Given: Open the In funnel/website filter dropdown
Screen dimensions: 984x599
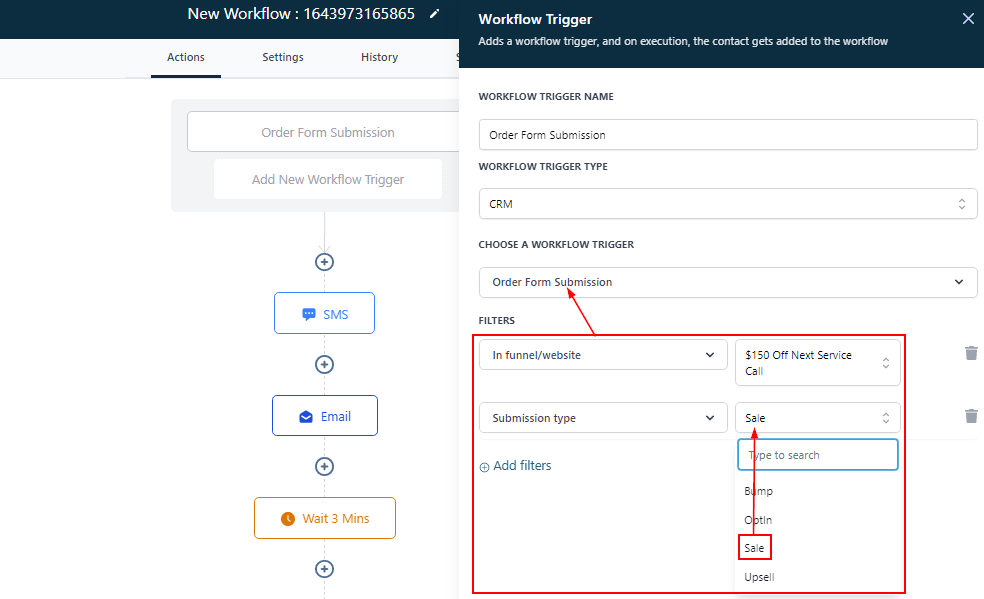Looking at the screenshot, I should 603,355.
